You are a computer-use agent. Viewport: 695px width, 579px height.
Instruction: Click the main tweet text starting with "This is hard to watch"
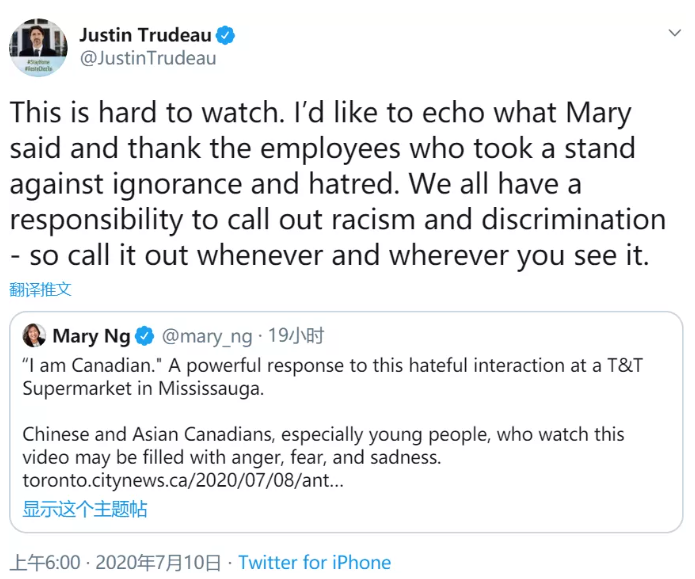tap(337, 184)
